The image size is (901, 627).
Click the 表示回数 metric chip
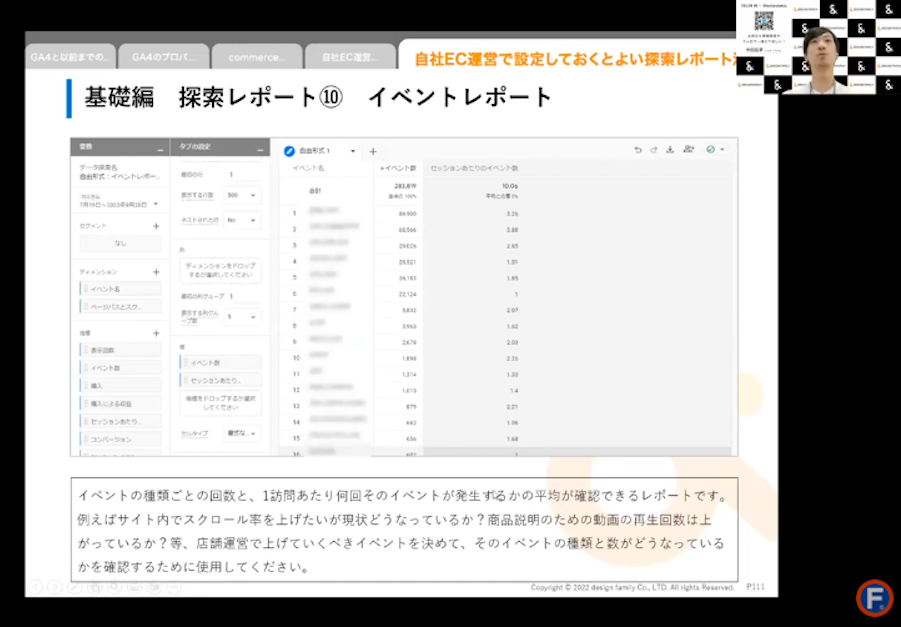pos(120,350)
